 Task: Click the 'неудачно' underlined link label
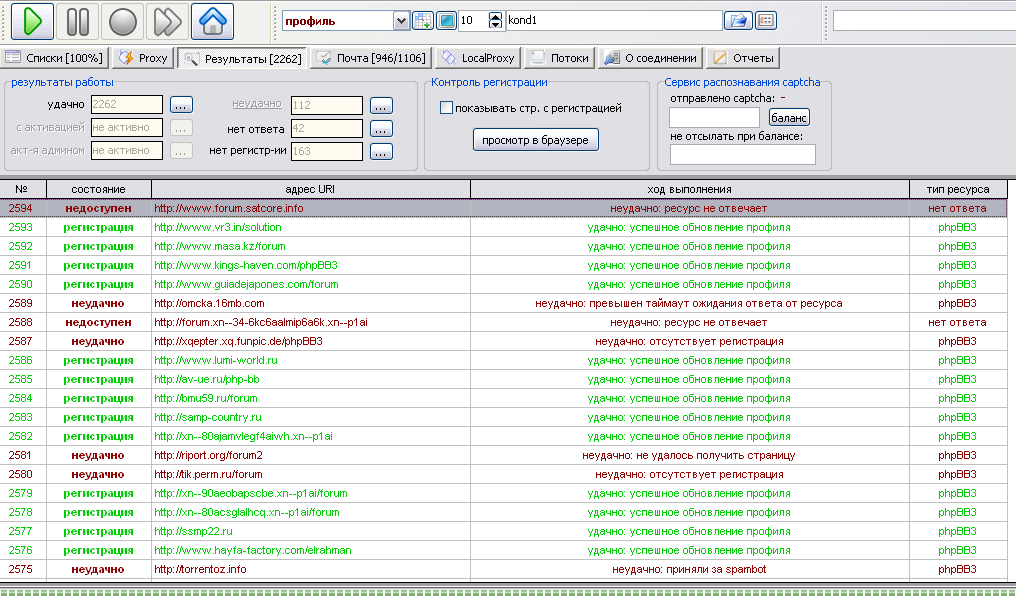(257, 104)
